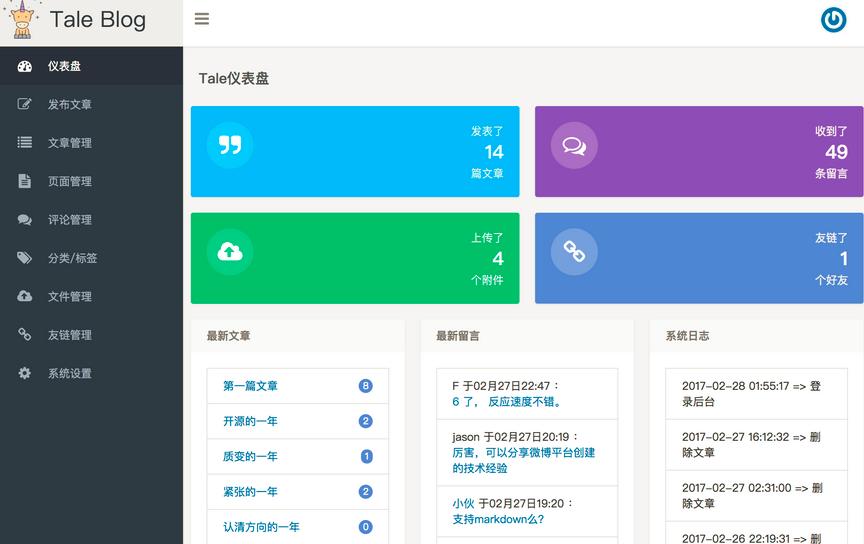Image resolution: width=864 pixels, height=544 pixels.
Task: Open the article link 紧张的一年
Action: pos(250,492)
